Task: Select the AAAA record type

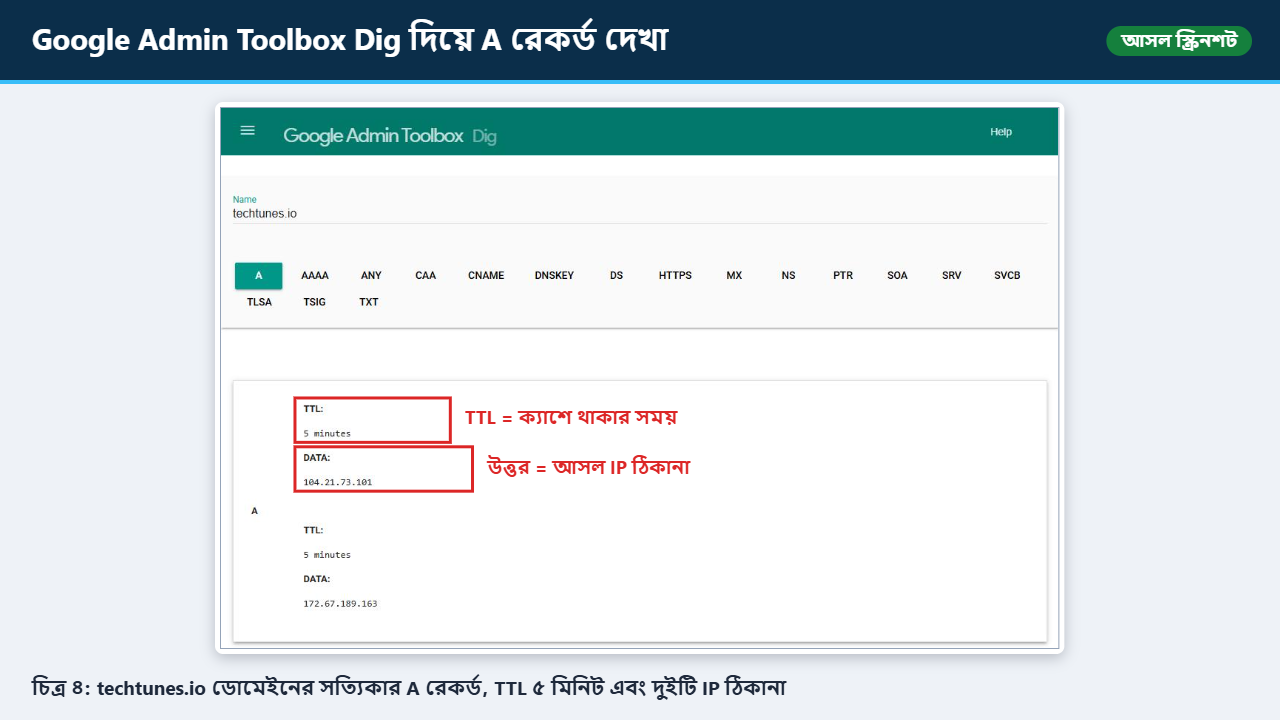Action: [315, 276]
